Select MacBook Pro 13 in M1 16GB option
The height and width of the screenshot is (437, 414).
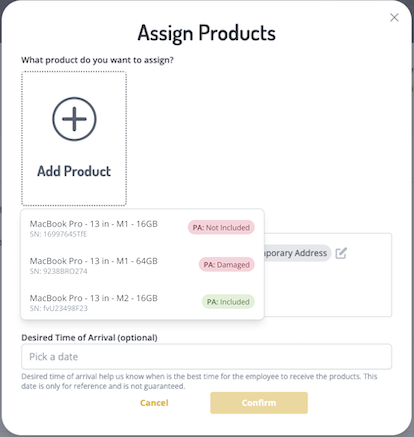(x=142, y=228)
